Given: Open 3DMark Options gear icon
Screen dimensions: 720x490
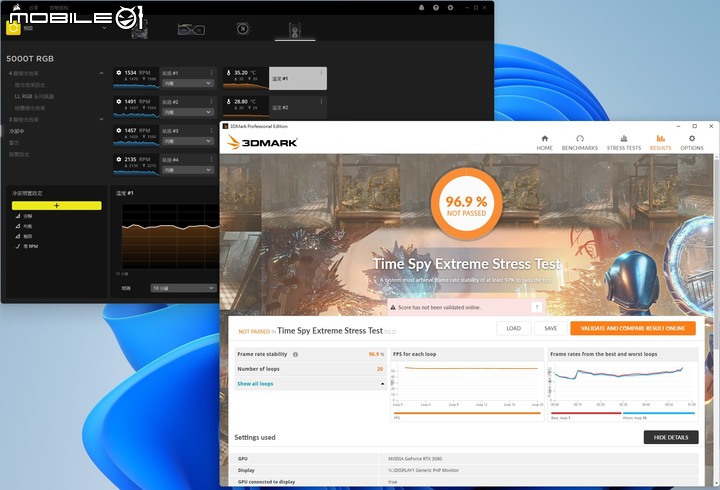Looking at the screenshot, I should point(692,138).
